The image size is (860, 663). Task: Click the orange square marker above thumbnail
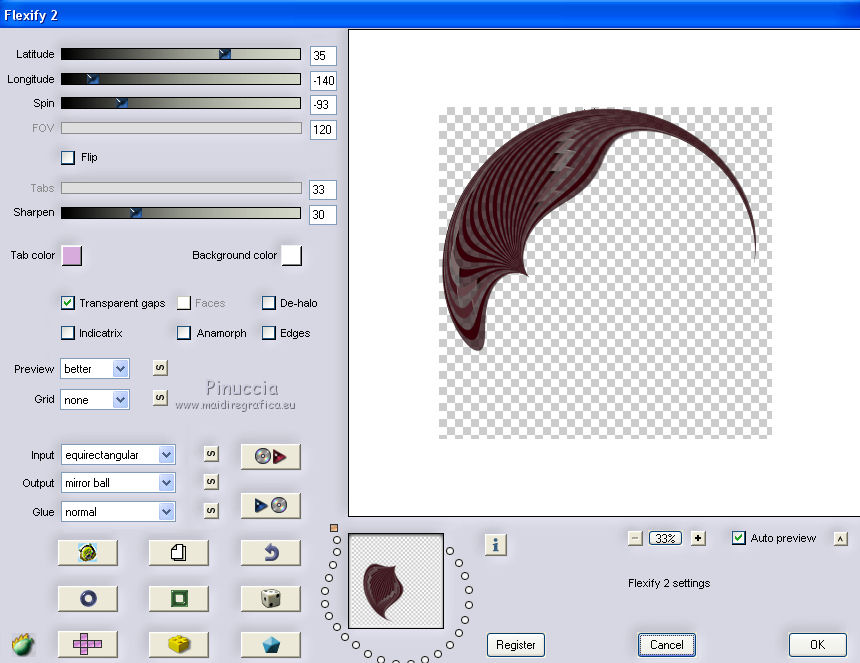tap(334, 528)
